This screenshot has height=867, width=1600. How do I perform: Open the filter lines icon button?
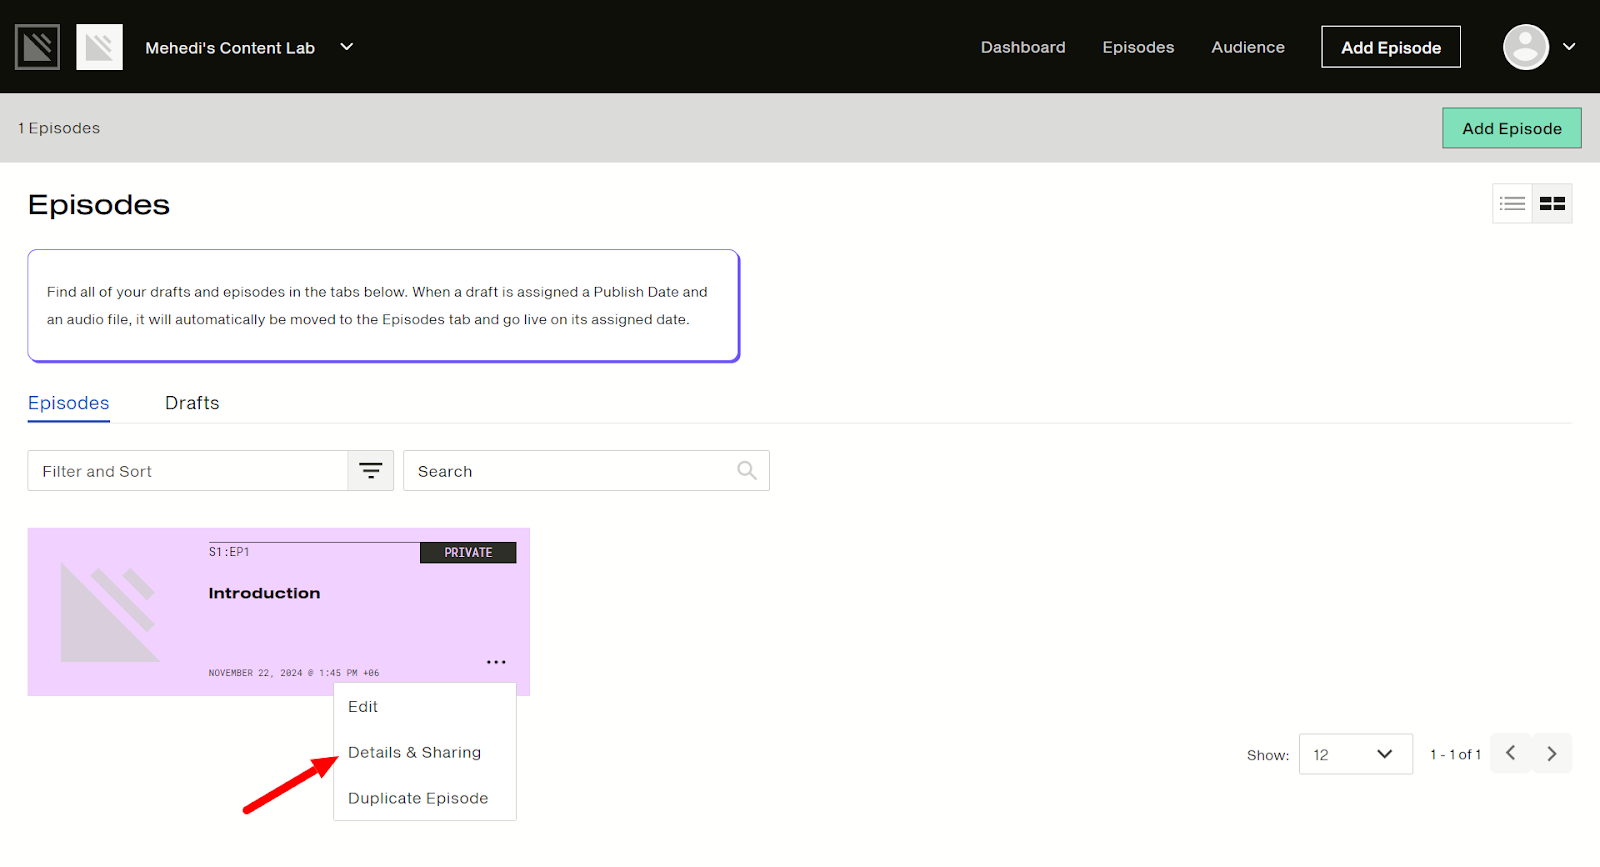pos(371,471)
